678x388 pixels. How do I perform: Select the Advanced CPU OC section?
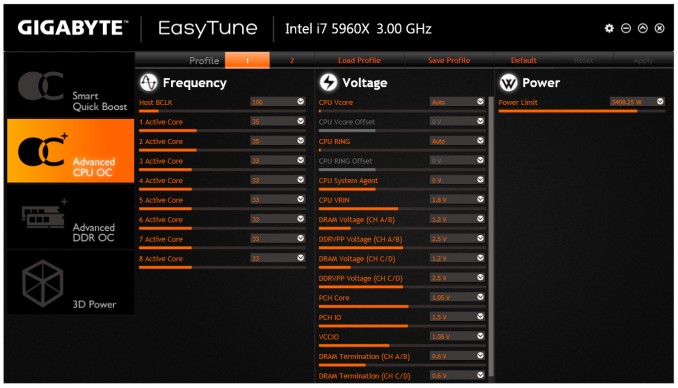point(70,151)
